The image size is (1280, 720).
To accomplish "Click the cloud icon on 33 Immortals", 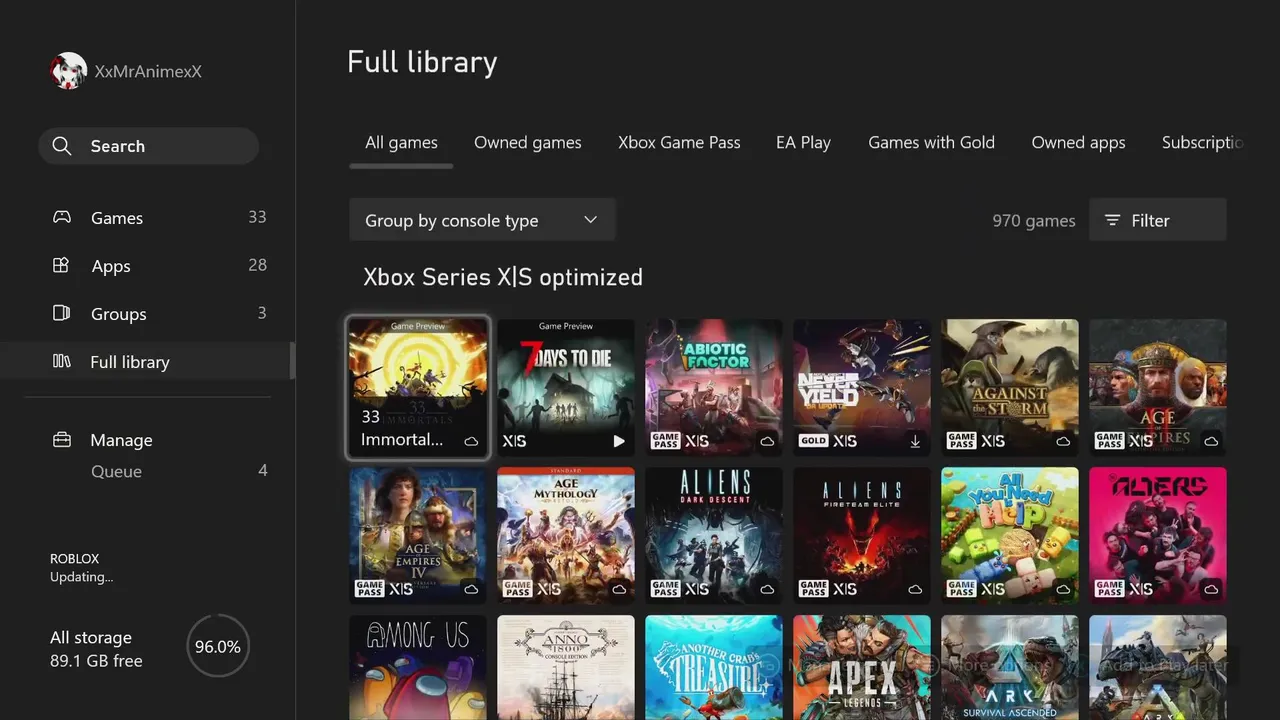I will coord(471,441).
